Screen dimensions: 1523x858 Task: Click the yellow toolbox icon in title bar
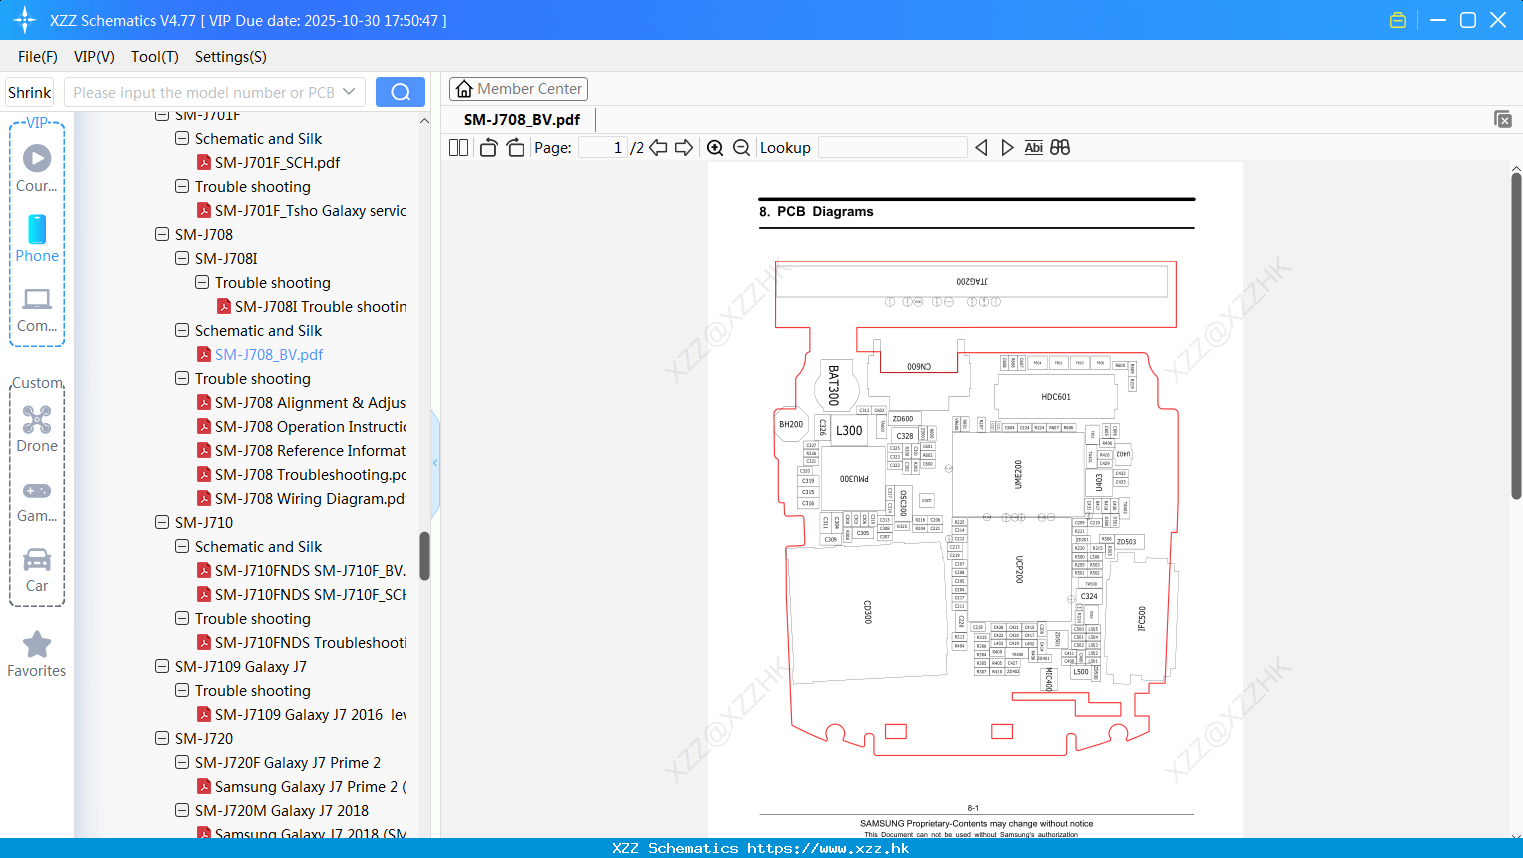1398,20
